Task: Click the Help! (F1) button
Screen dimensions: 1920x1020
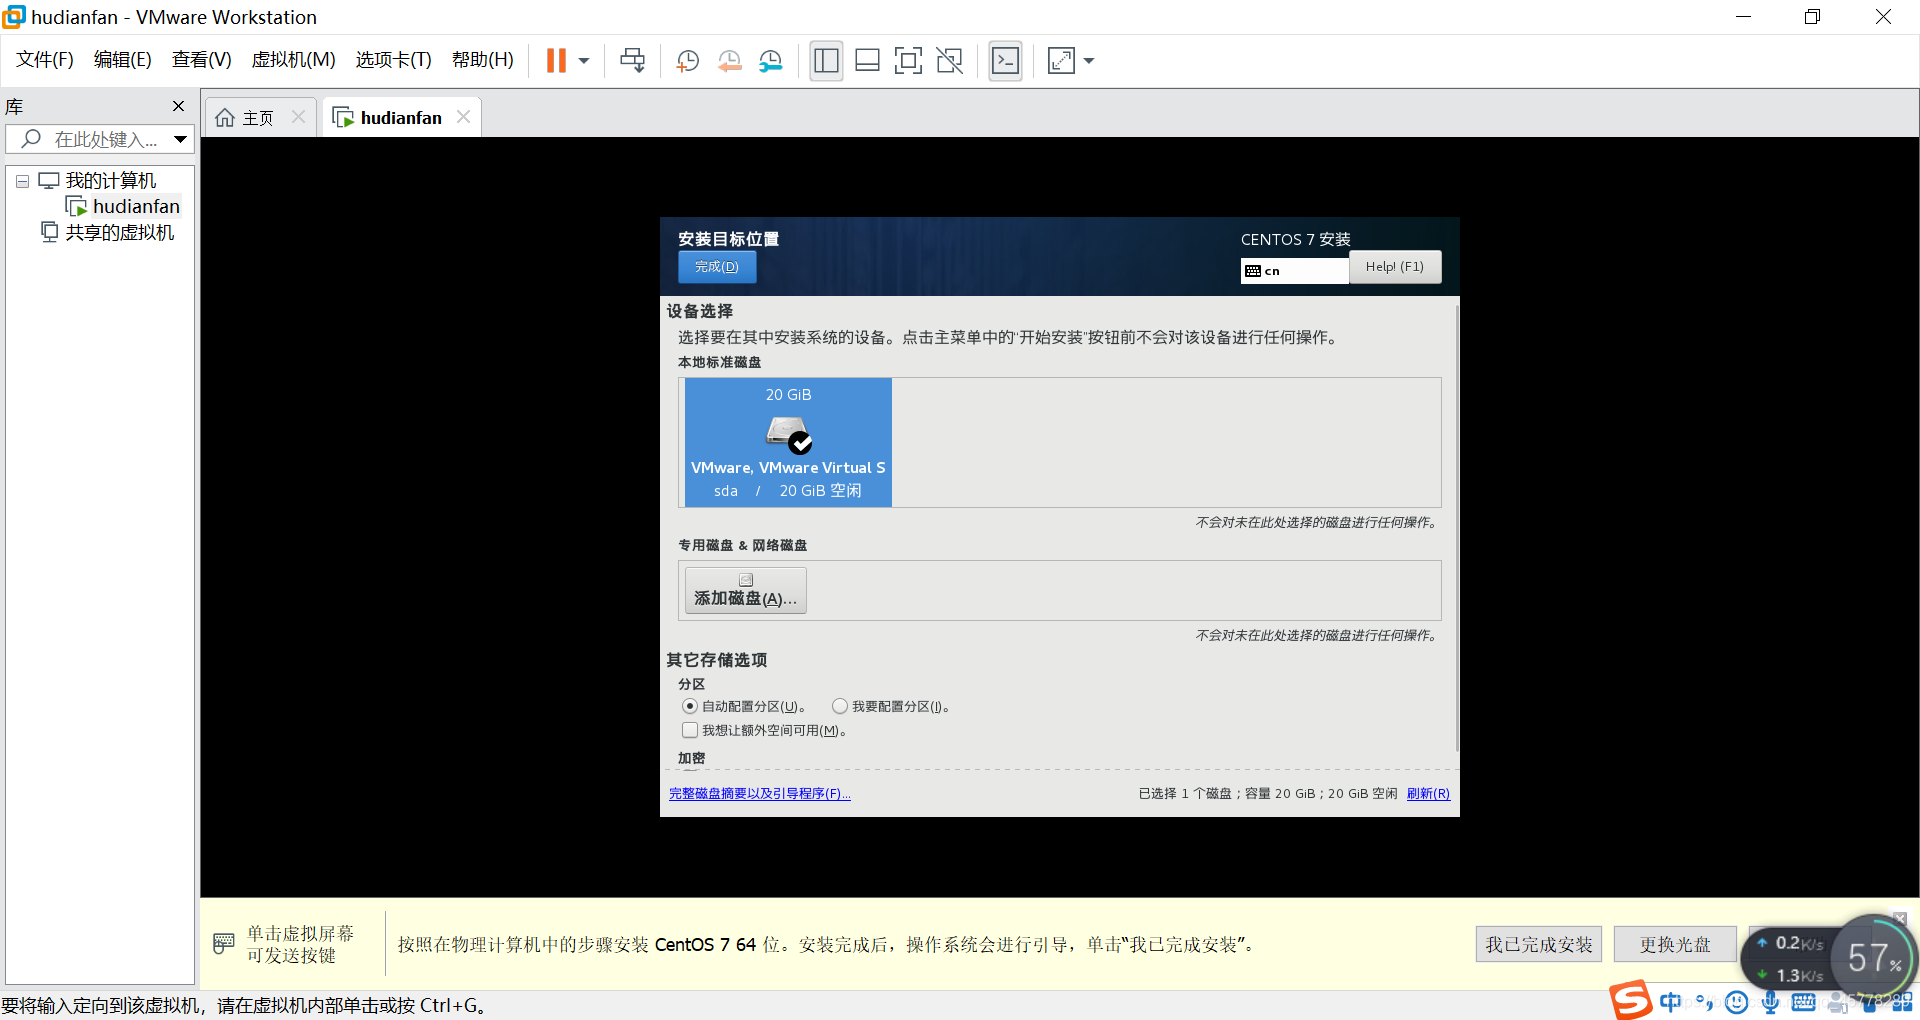Action: (1395, 267)
